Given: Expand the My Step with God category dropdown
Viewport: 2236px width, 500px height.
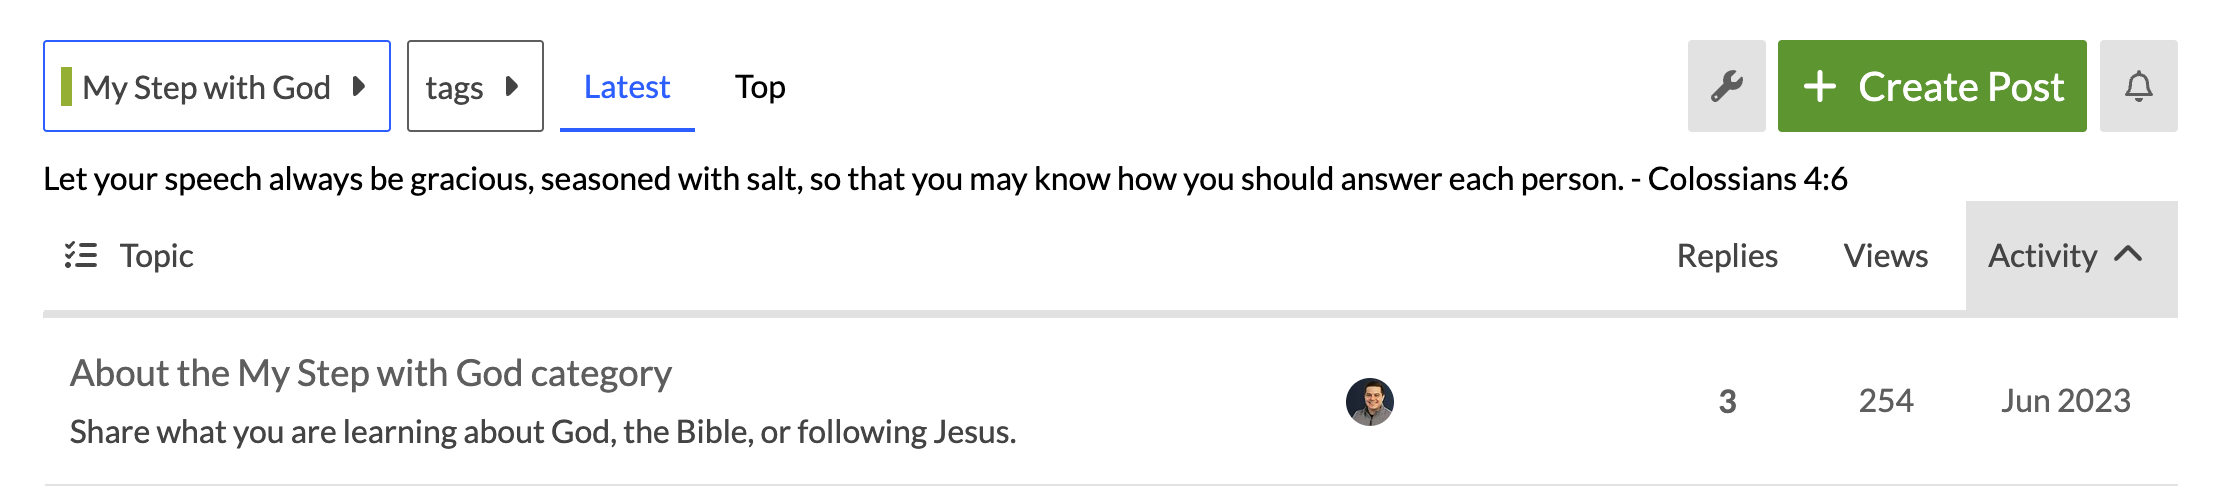Looking at the screenshot, I should (216, 87).
